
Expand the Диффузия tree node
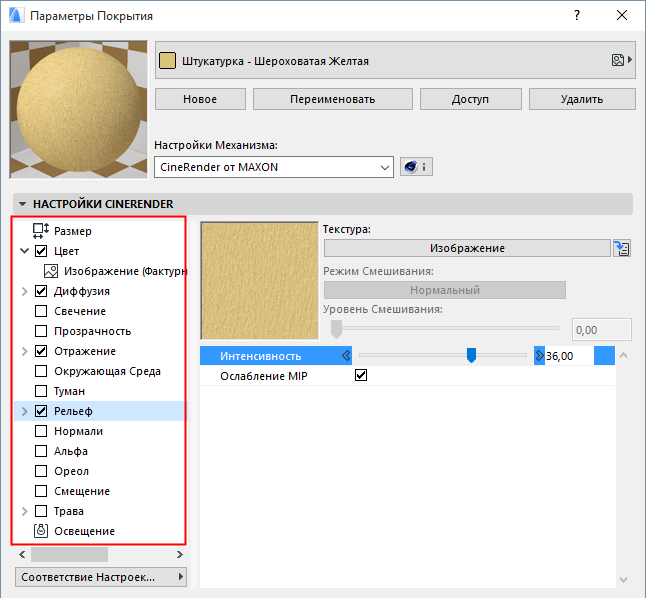pyautogui.click(x=24, y=291)
